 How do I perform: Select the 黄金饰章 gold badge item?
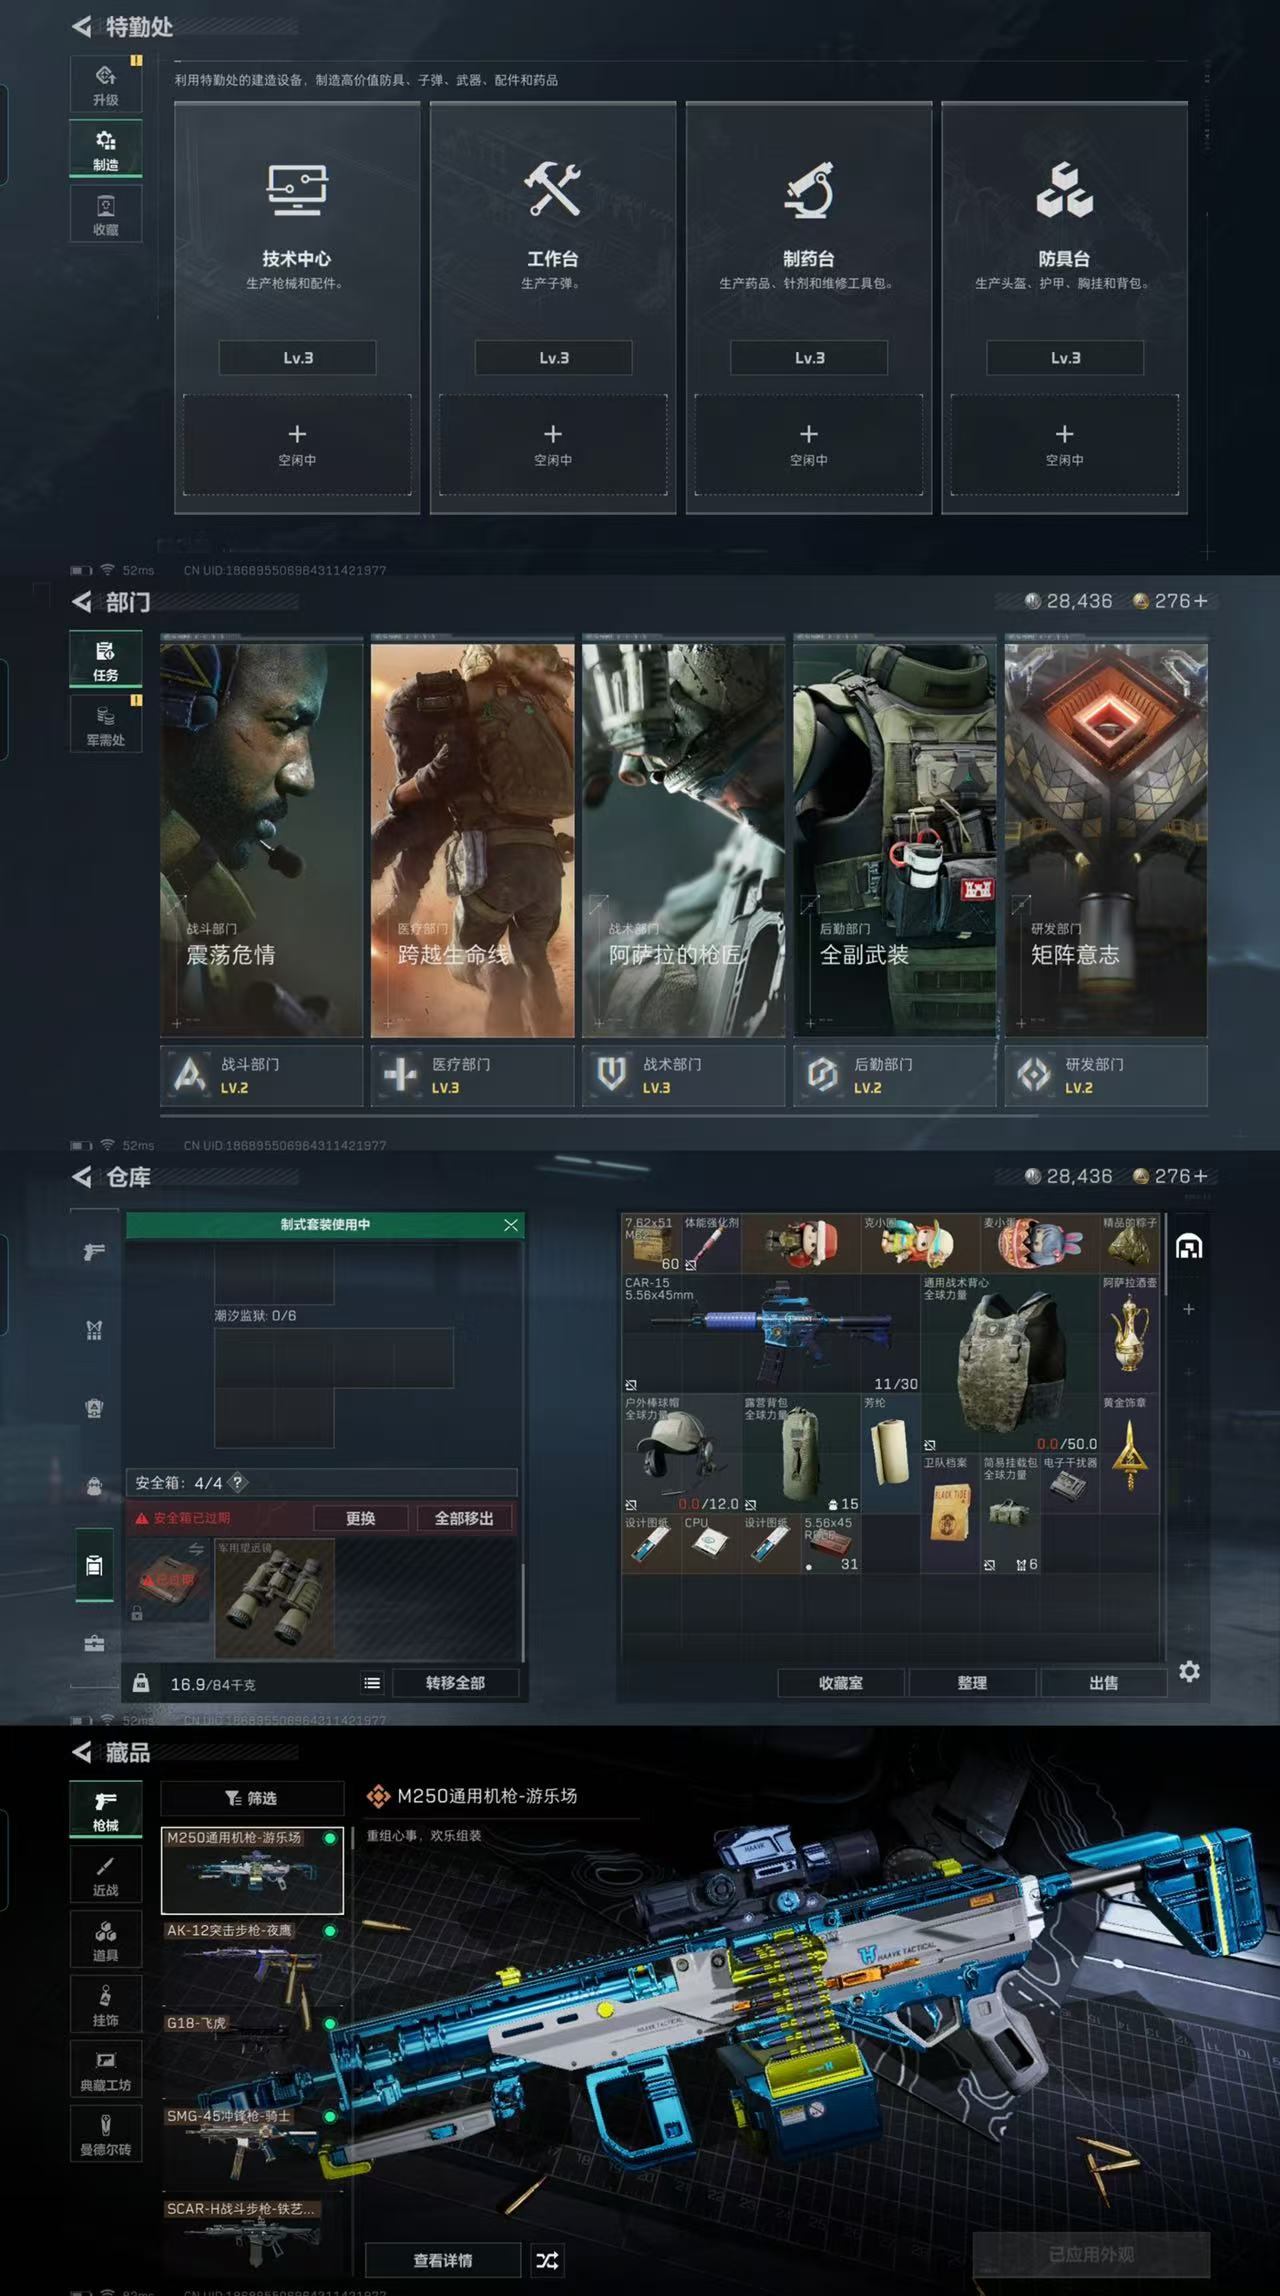1131,1453
